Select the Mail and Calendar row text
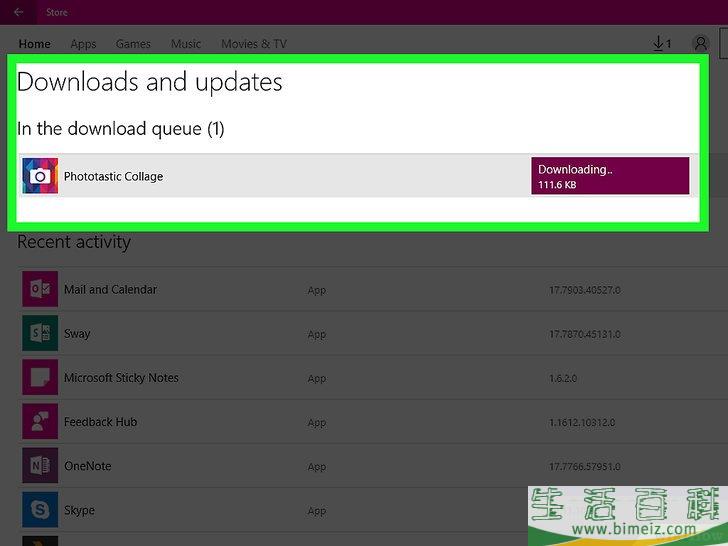 110,289
